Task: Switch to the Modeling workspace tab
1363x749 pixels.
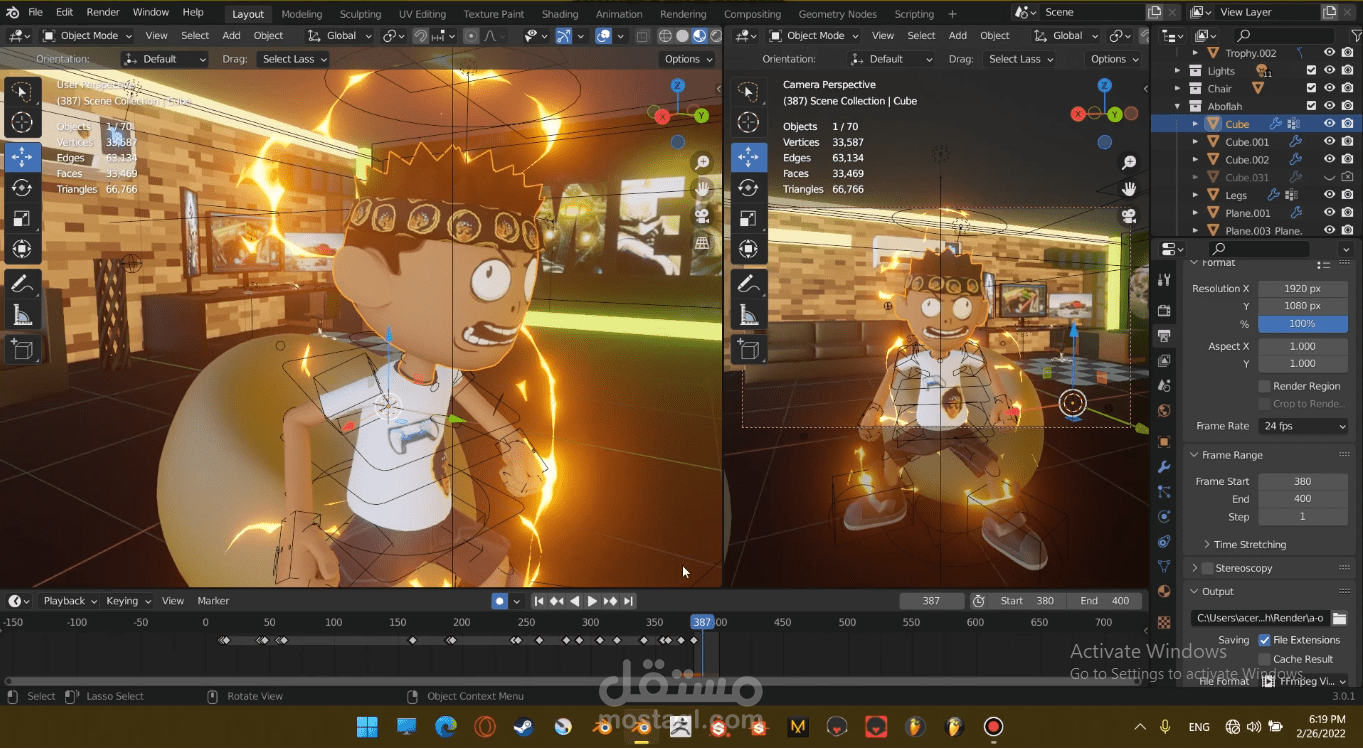Action: pos(302,14)
